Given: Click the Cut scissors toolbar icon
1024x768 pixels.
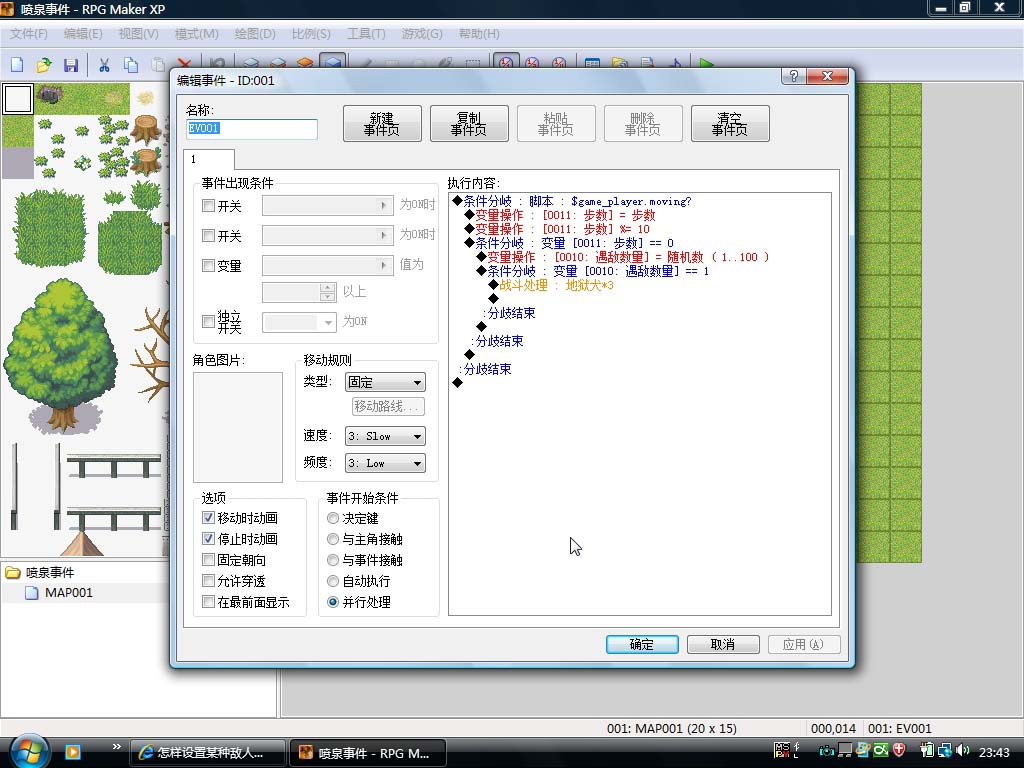Looking at the screenshot, I should pyautogui.click(x=104, y=64).
